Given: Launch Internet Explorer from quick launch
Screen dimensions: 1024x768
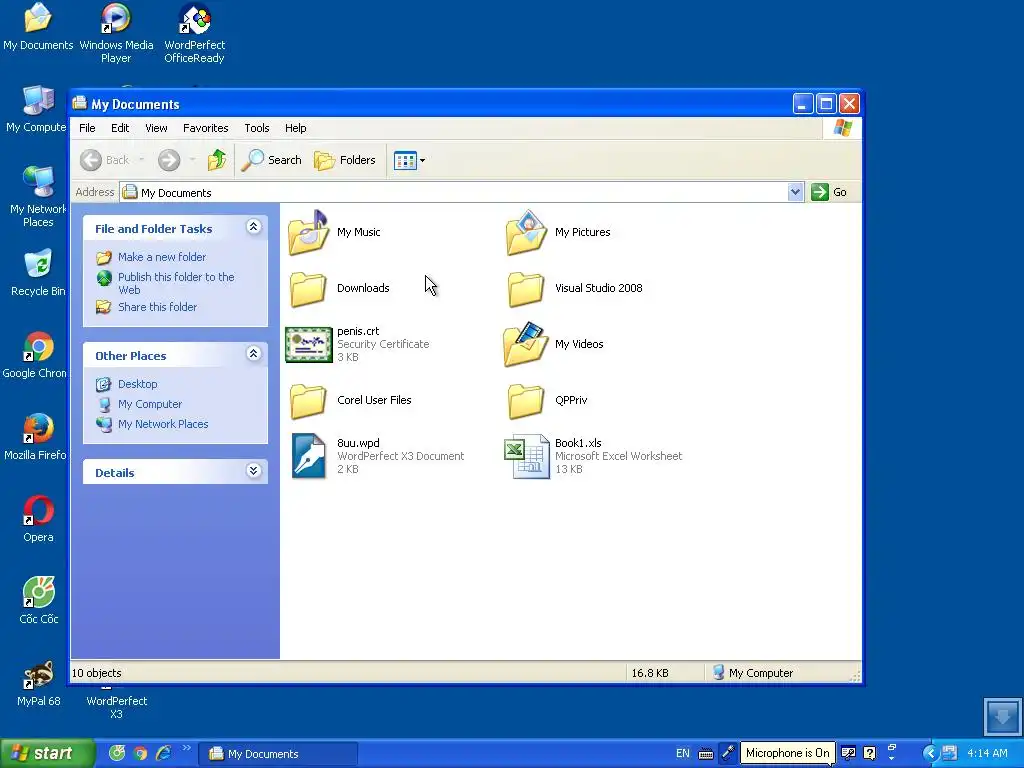Looking at the screenshot, I should pyautogui.click(x=163, y=754).
